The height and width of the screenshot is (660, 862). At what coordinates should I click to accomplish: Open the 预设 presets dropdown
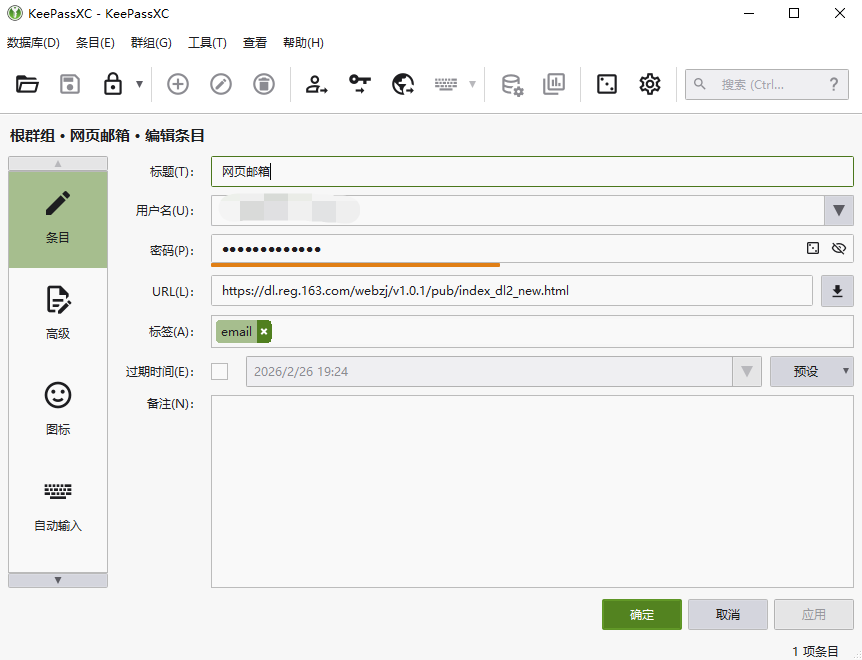pyautogui.click(x=811, y=371)
